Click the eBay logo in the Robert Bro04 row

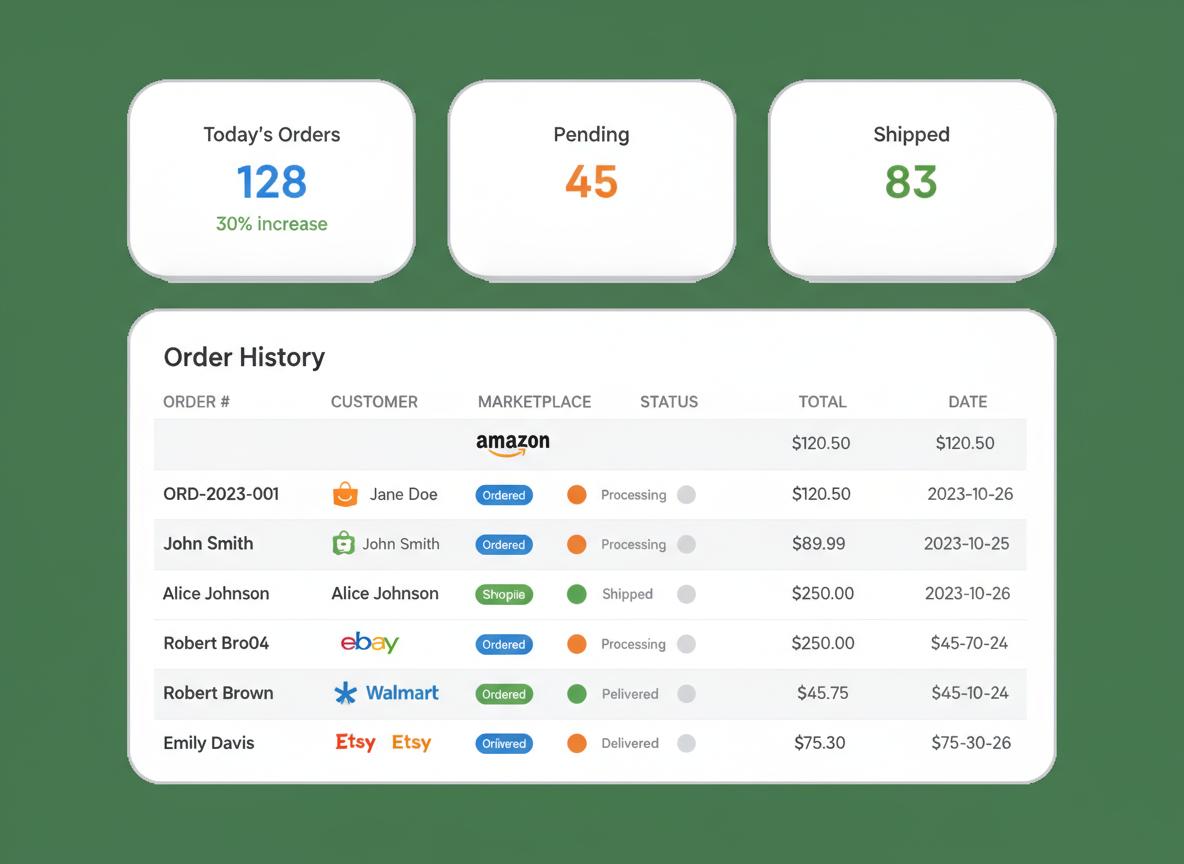click(x=369, y=643)
